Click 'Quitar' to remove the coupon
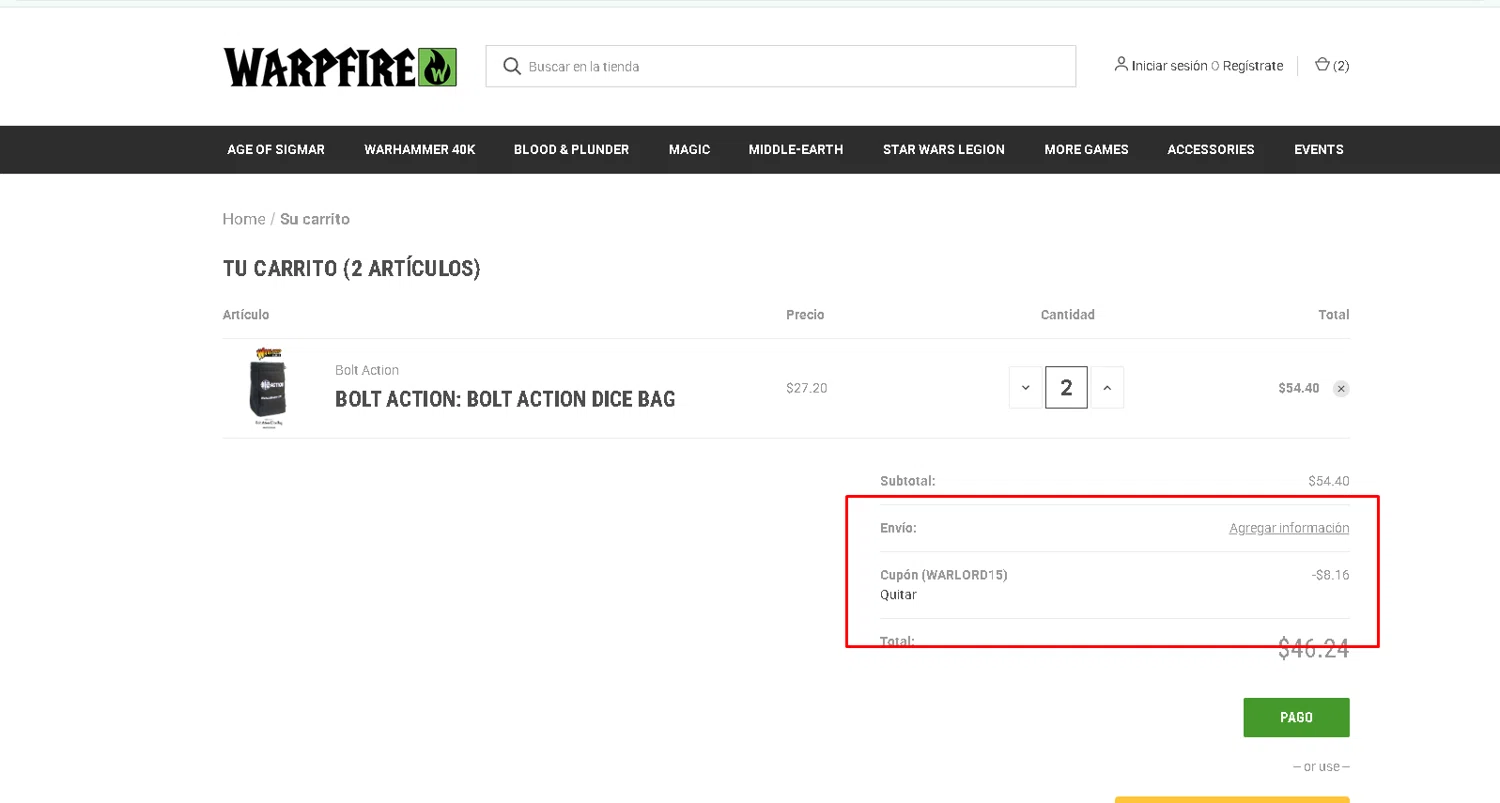Viewport: 1500px width, 803px height. tap(898, 595)
